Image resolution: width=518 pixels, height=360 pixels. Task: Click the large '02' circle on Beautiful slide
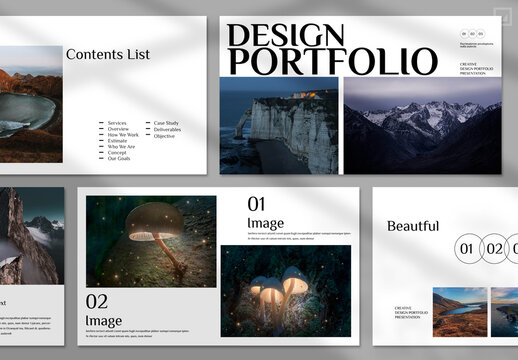494,249
